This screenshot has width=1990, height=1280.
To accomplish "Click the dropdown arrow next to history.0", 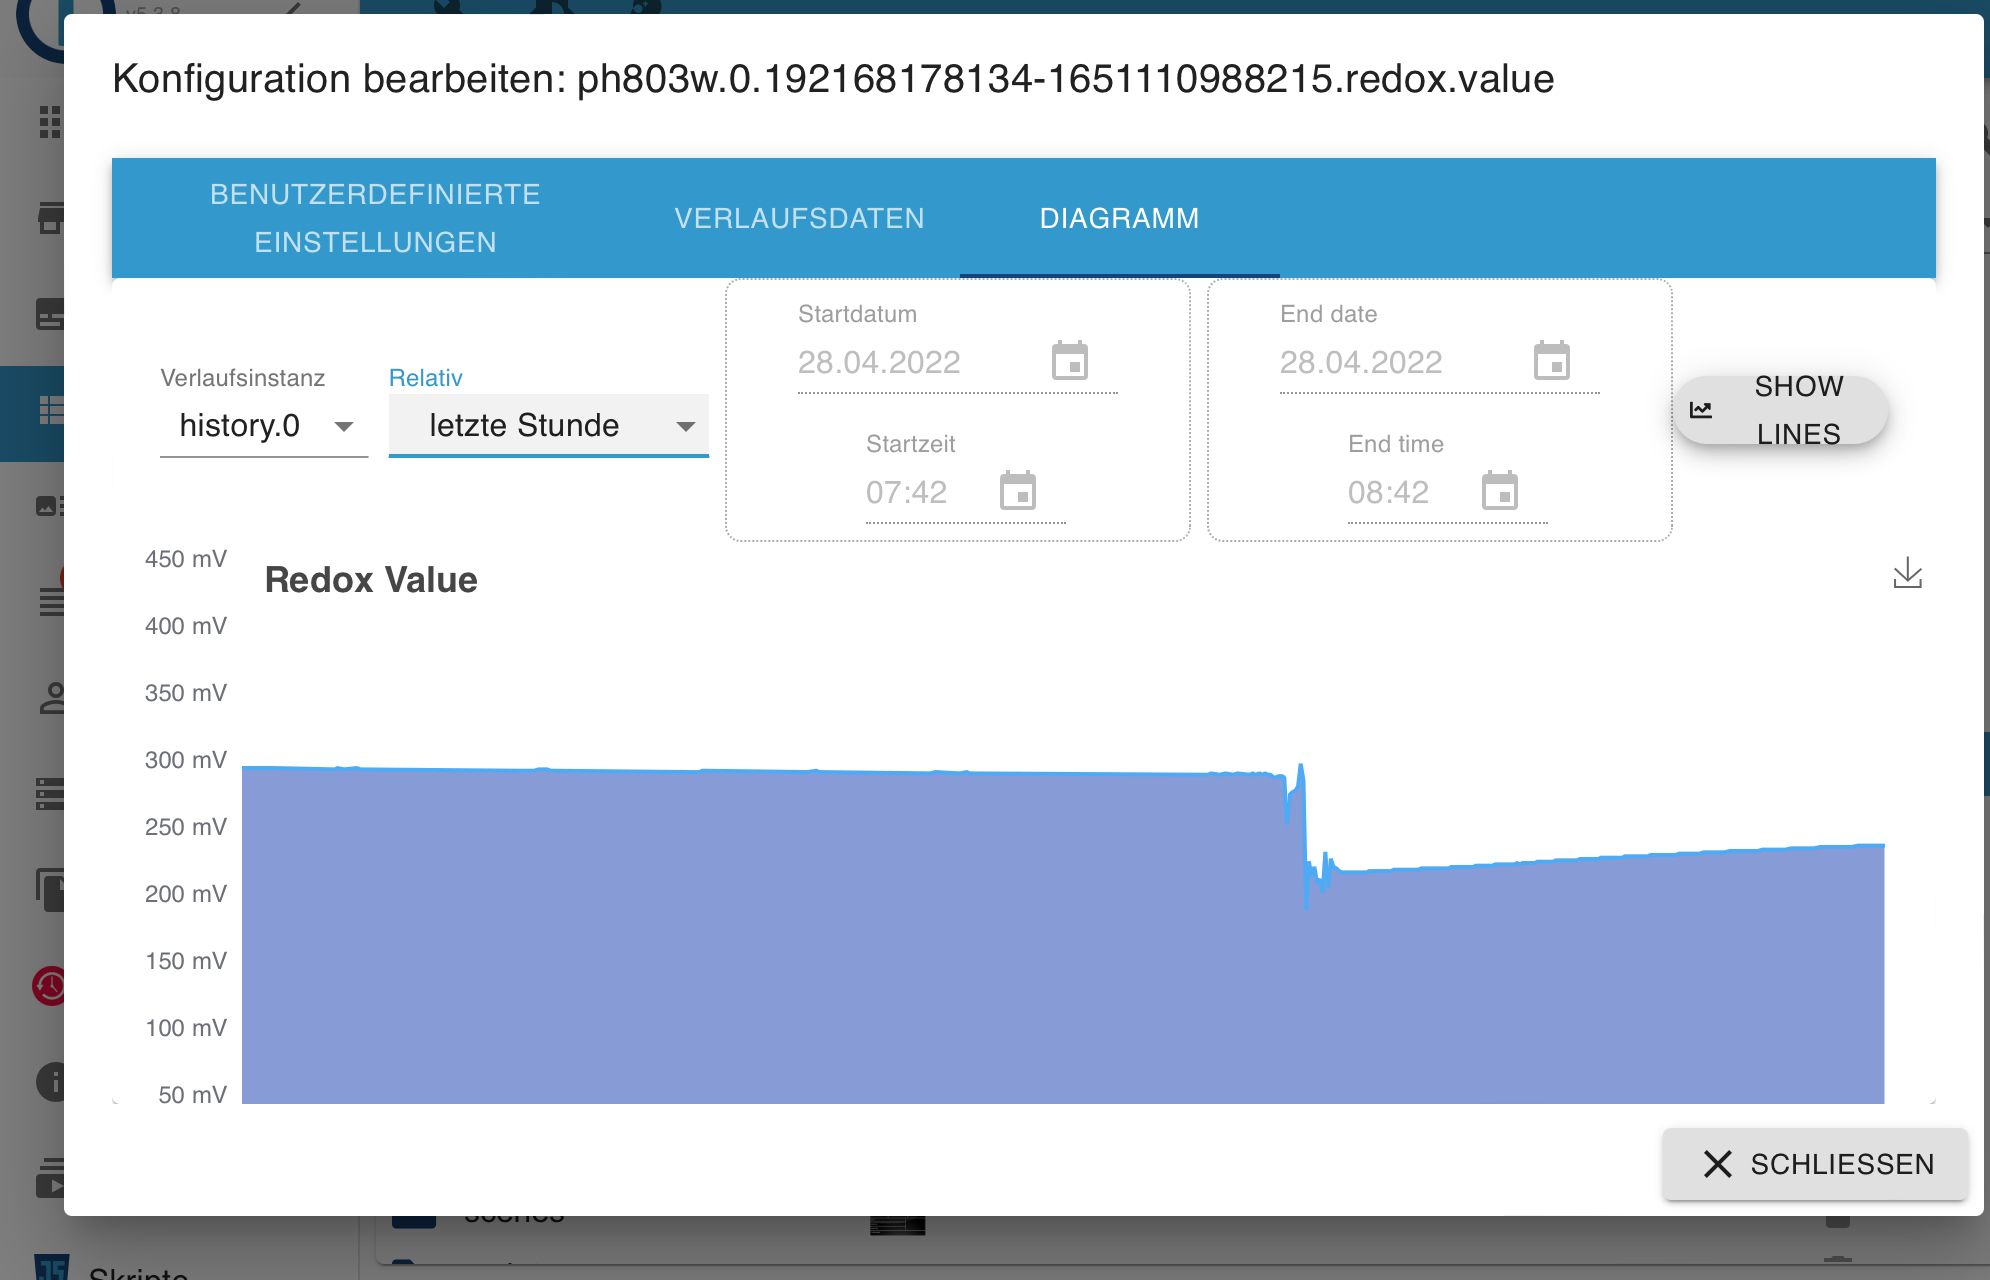I will click(344, 427).
